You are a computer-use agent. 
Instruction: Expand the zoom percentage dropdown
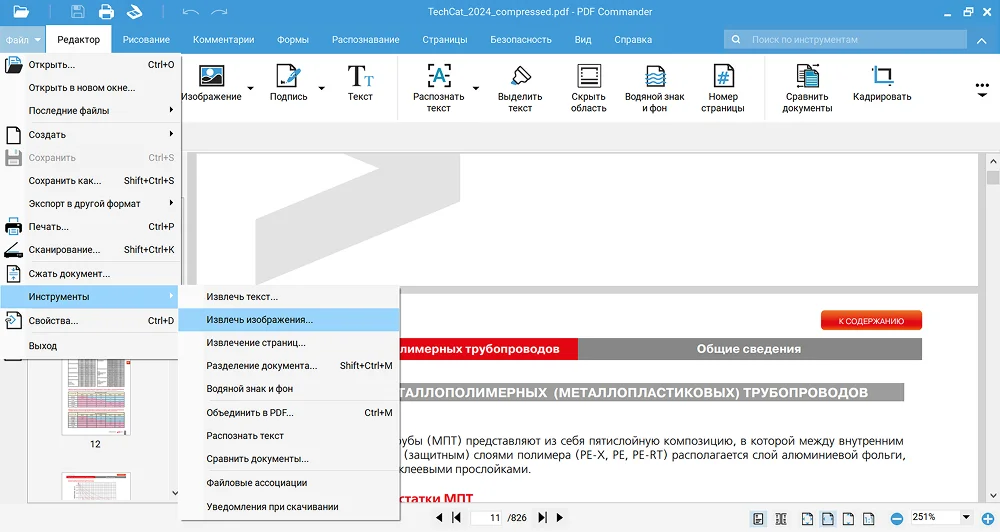click(965, 518)
